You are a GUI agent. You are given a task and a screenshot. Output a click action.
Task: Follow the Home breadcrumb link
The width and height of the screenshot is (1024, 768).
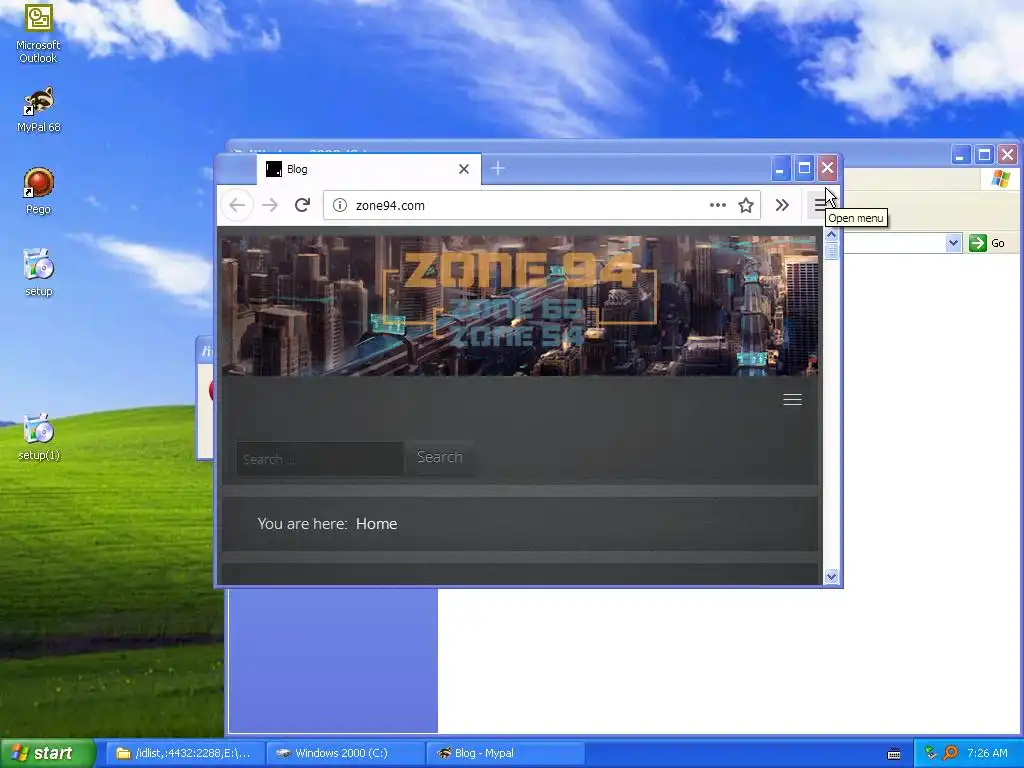point(376,524)
